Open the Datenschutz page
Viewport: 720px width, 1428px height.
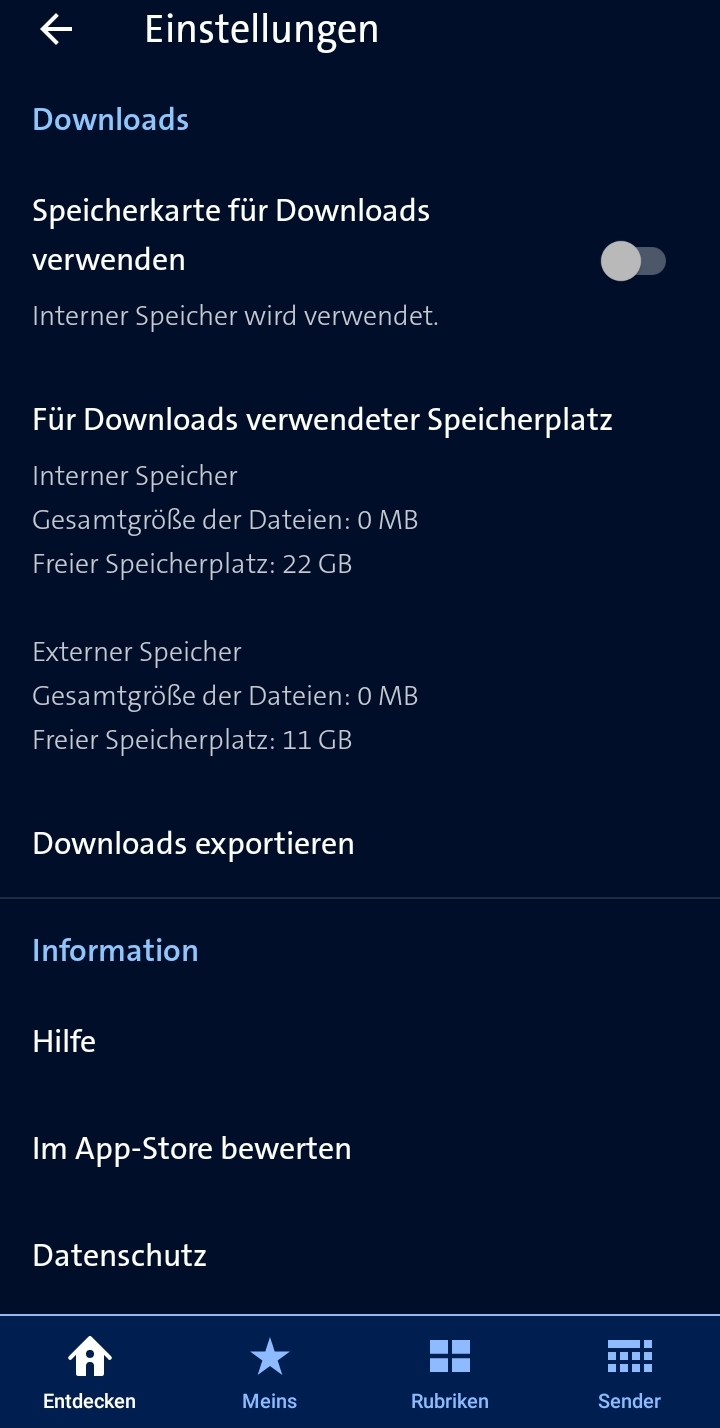pos(360,1255)
